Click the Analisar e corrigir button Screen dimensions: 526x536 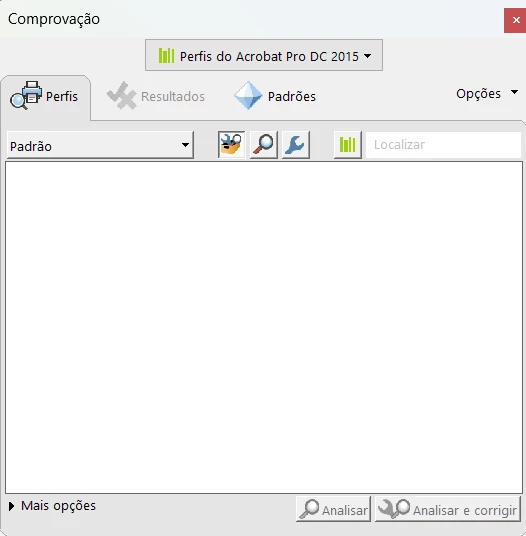(448, 509)
